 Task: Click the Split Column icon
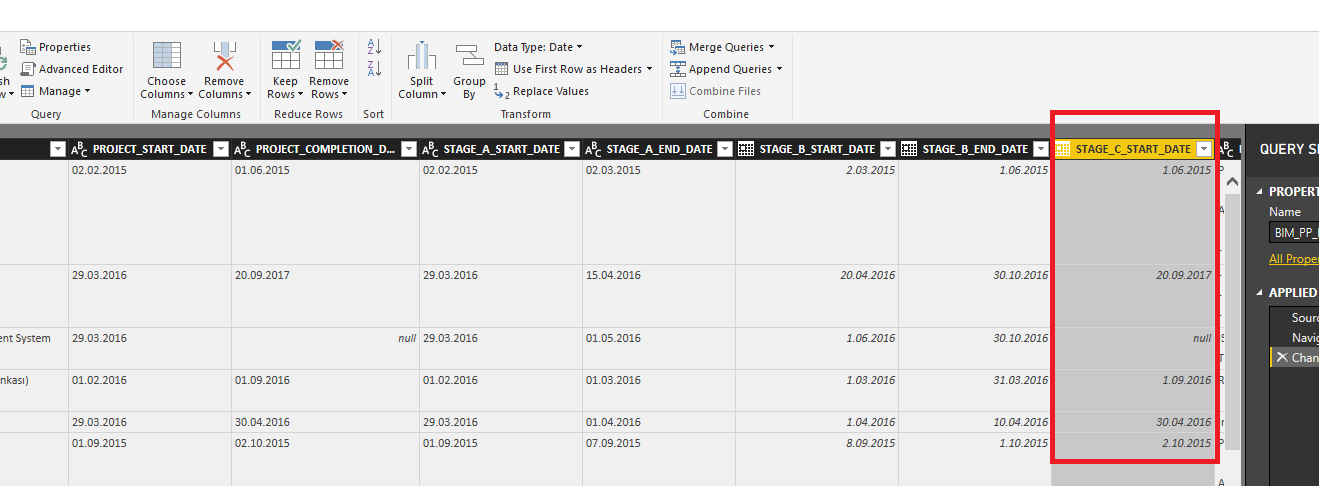[x=422, y=56]
